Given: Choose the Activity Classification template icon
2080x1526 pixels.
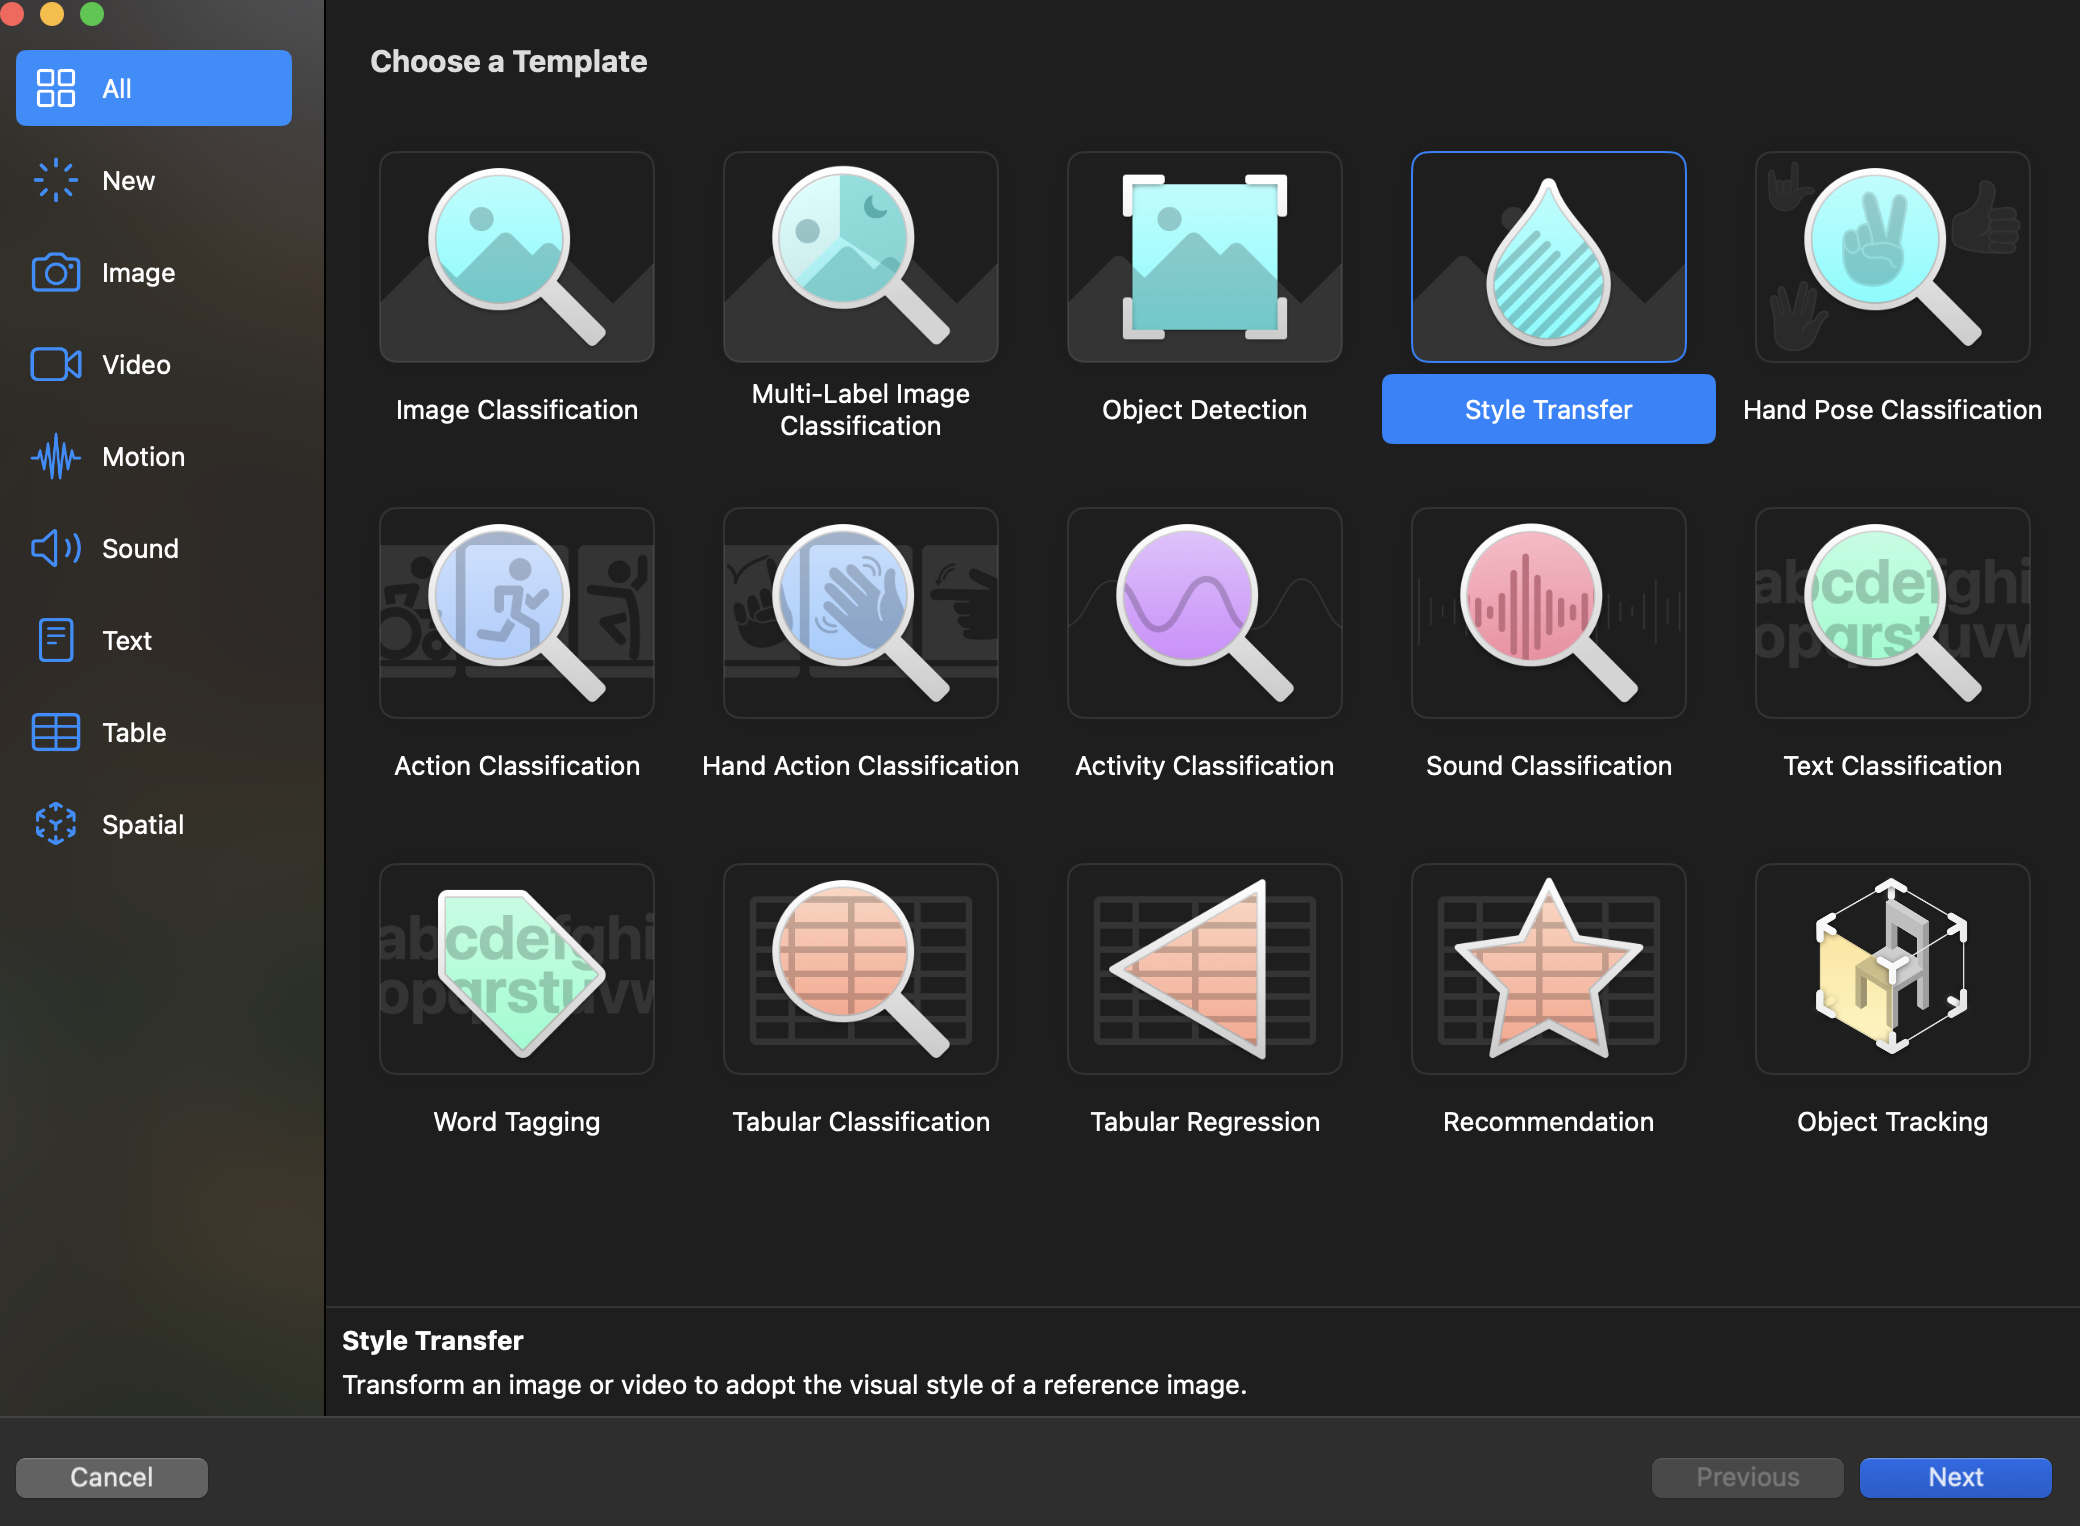Looking at the screenshot, I should (x=1204, y=613).
